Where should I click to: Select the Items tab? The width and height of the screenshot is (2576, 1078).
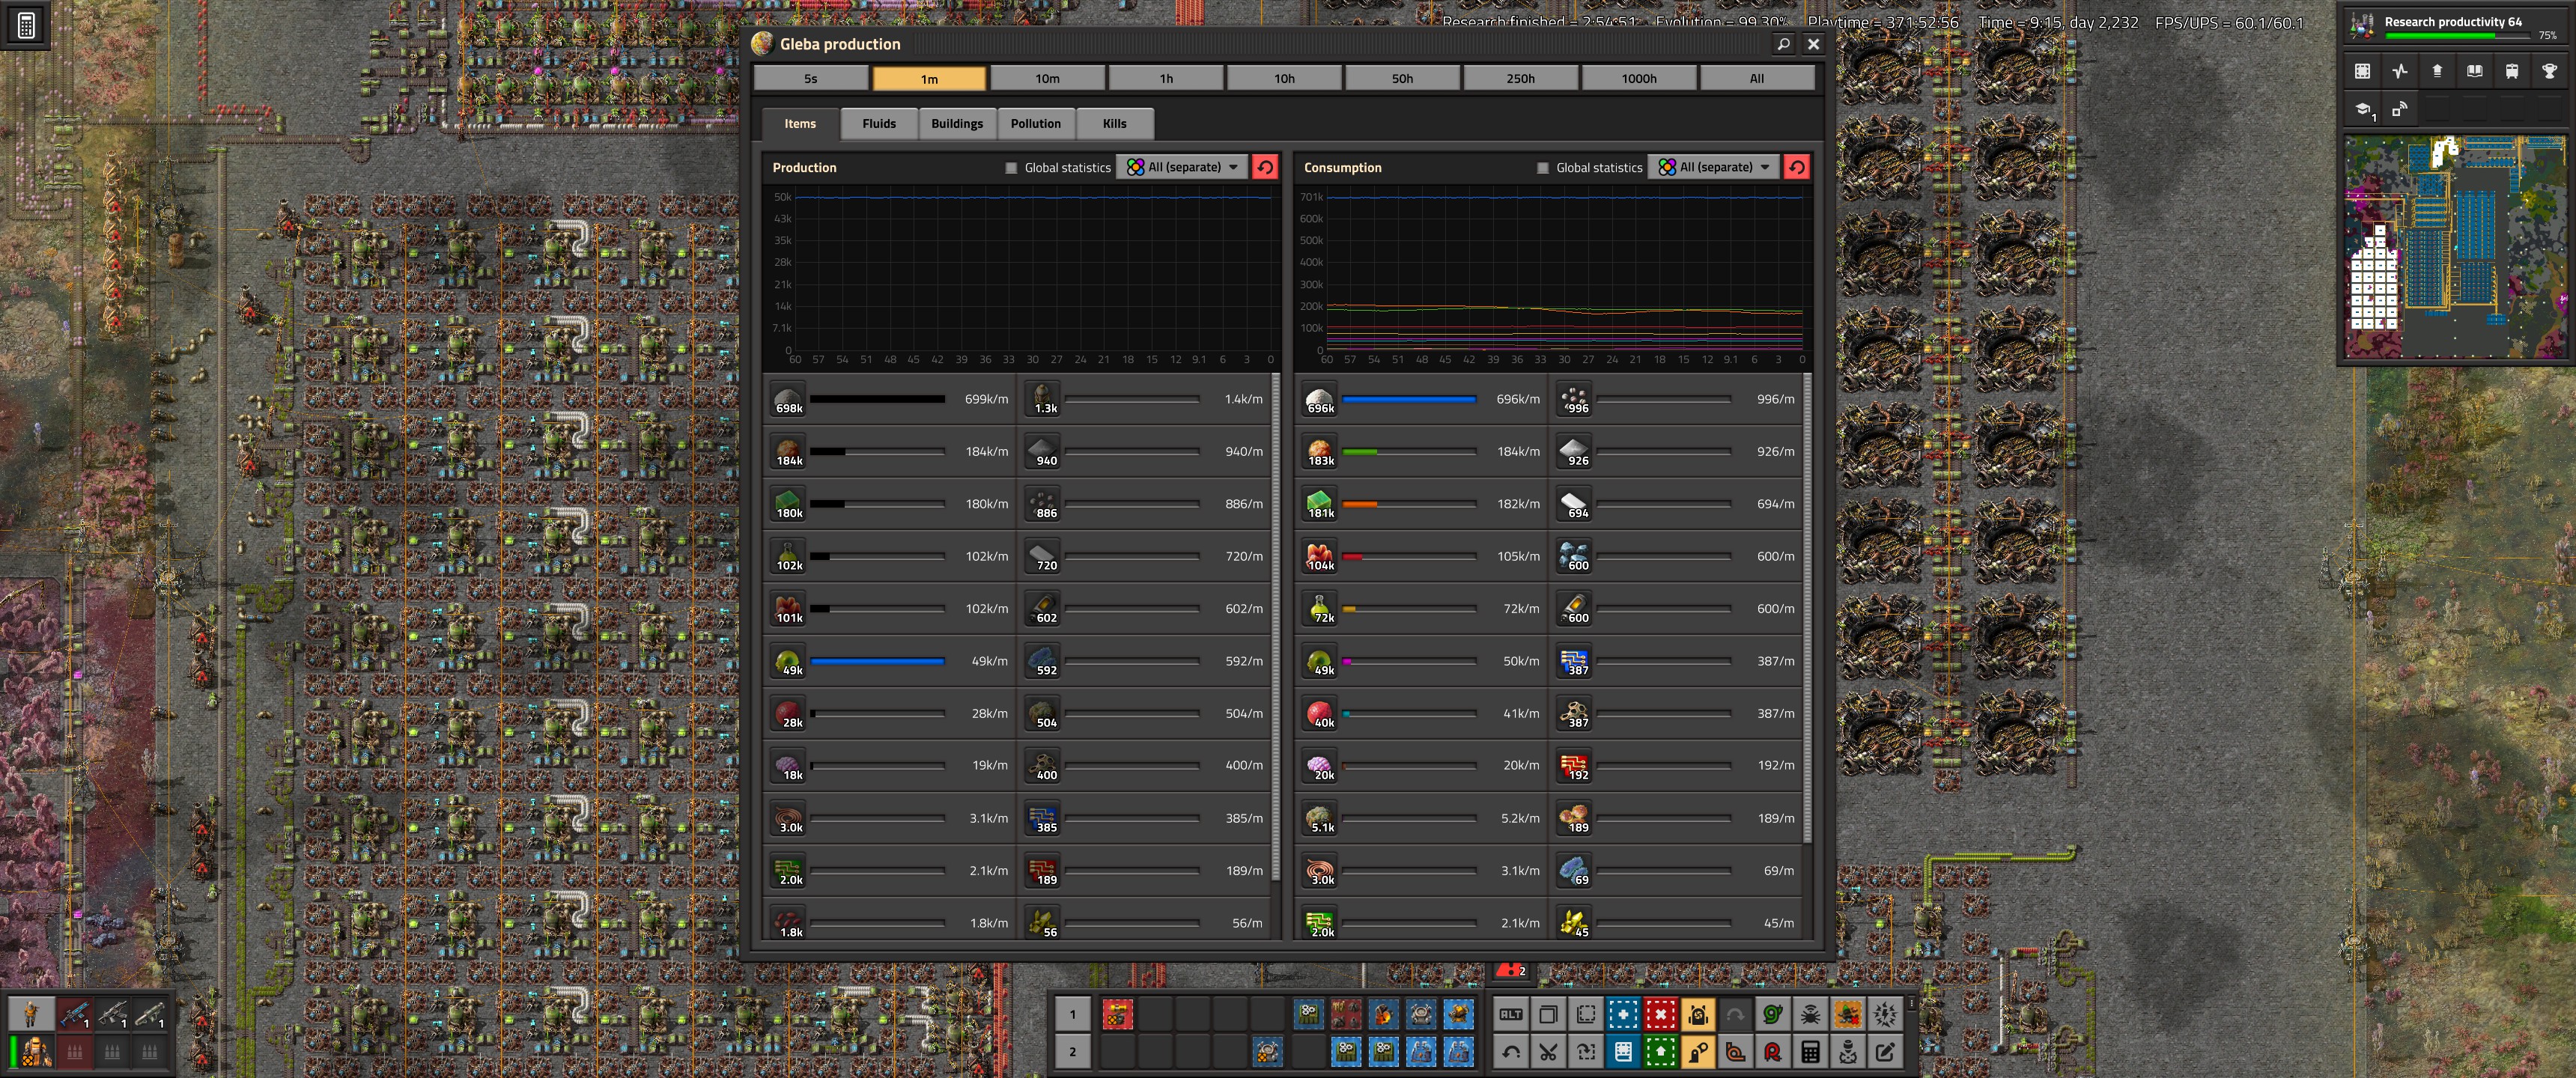click(x=800, y=123)
